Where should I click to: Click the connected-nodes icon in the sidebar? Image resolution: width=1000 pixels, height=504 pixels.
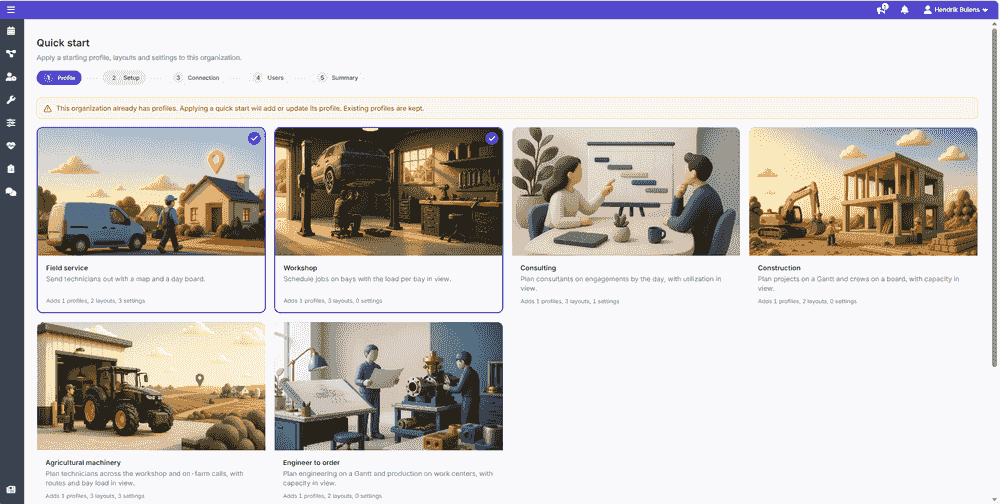coord(11,54)
